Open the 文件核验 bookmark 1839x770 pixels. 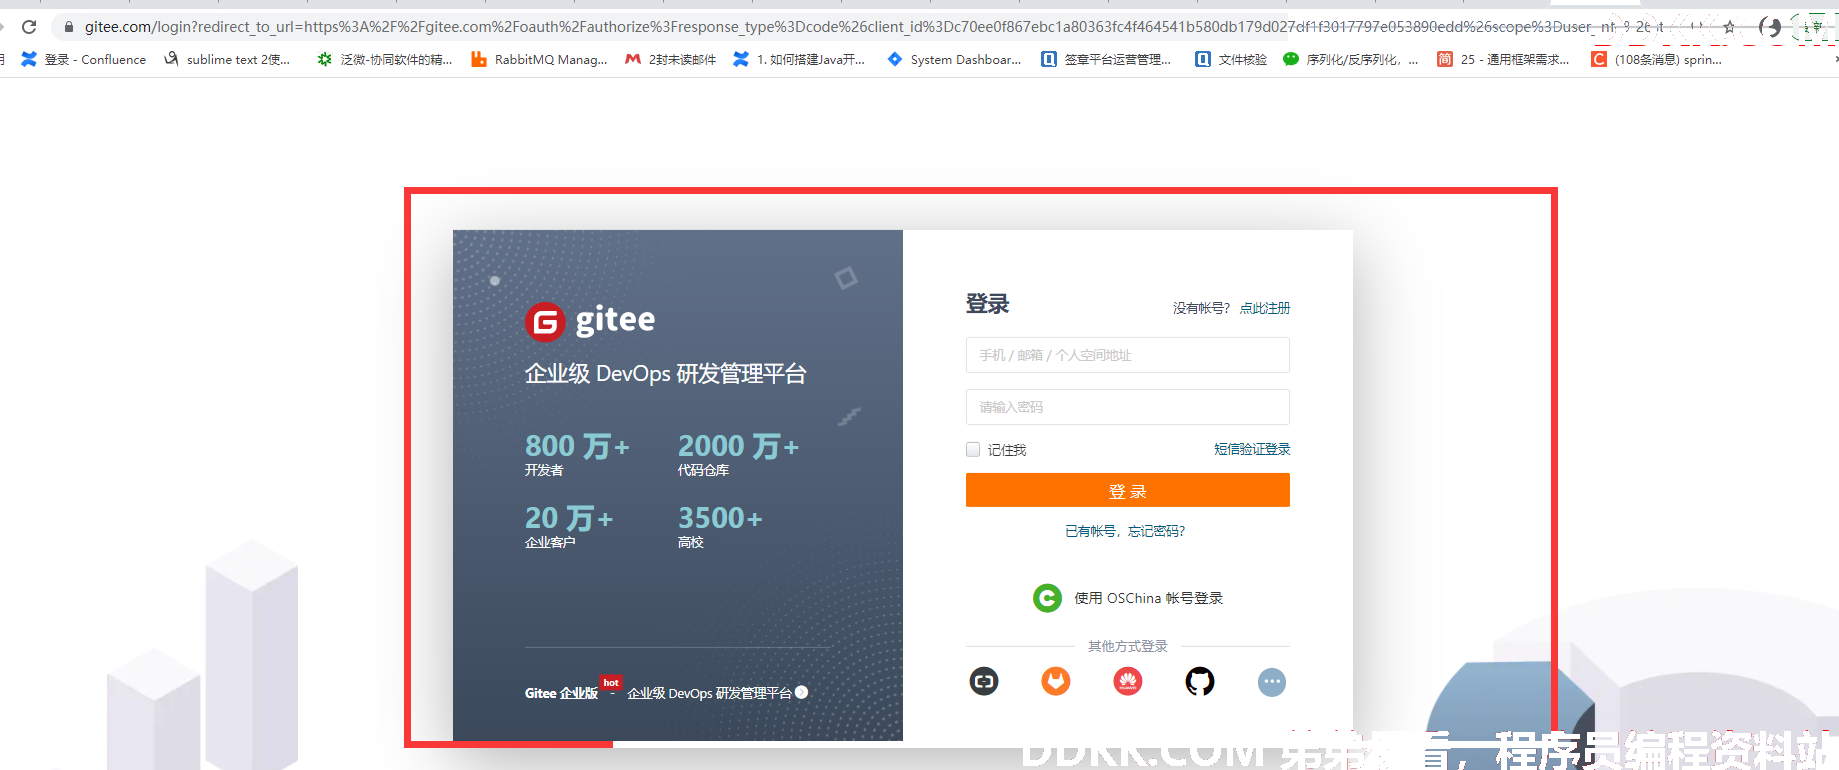(x=1231, y=59)
